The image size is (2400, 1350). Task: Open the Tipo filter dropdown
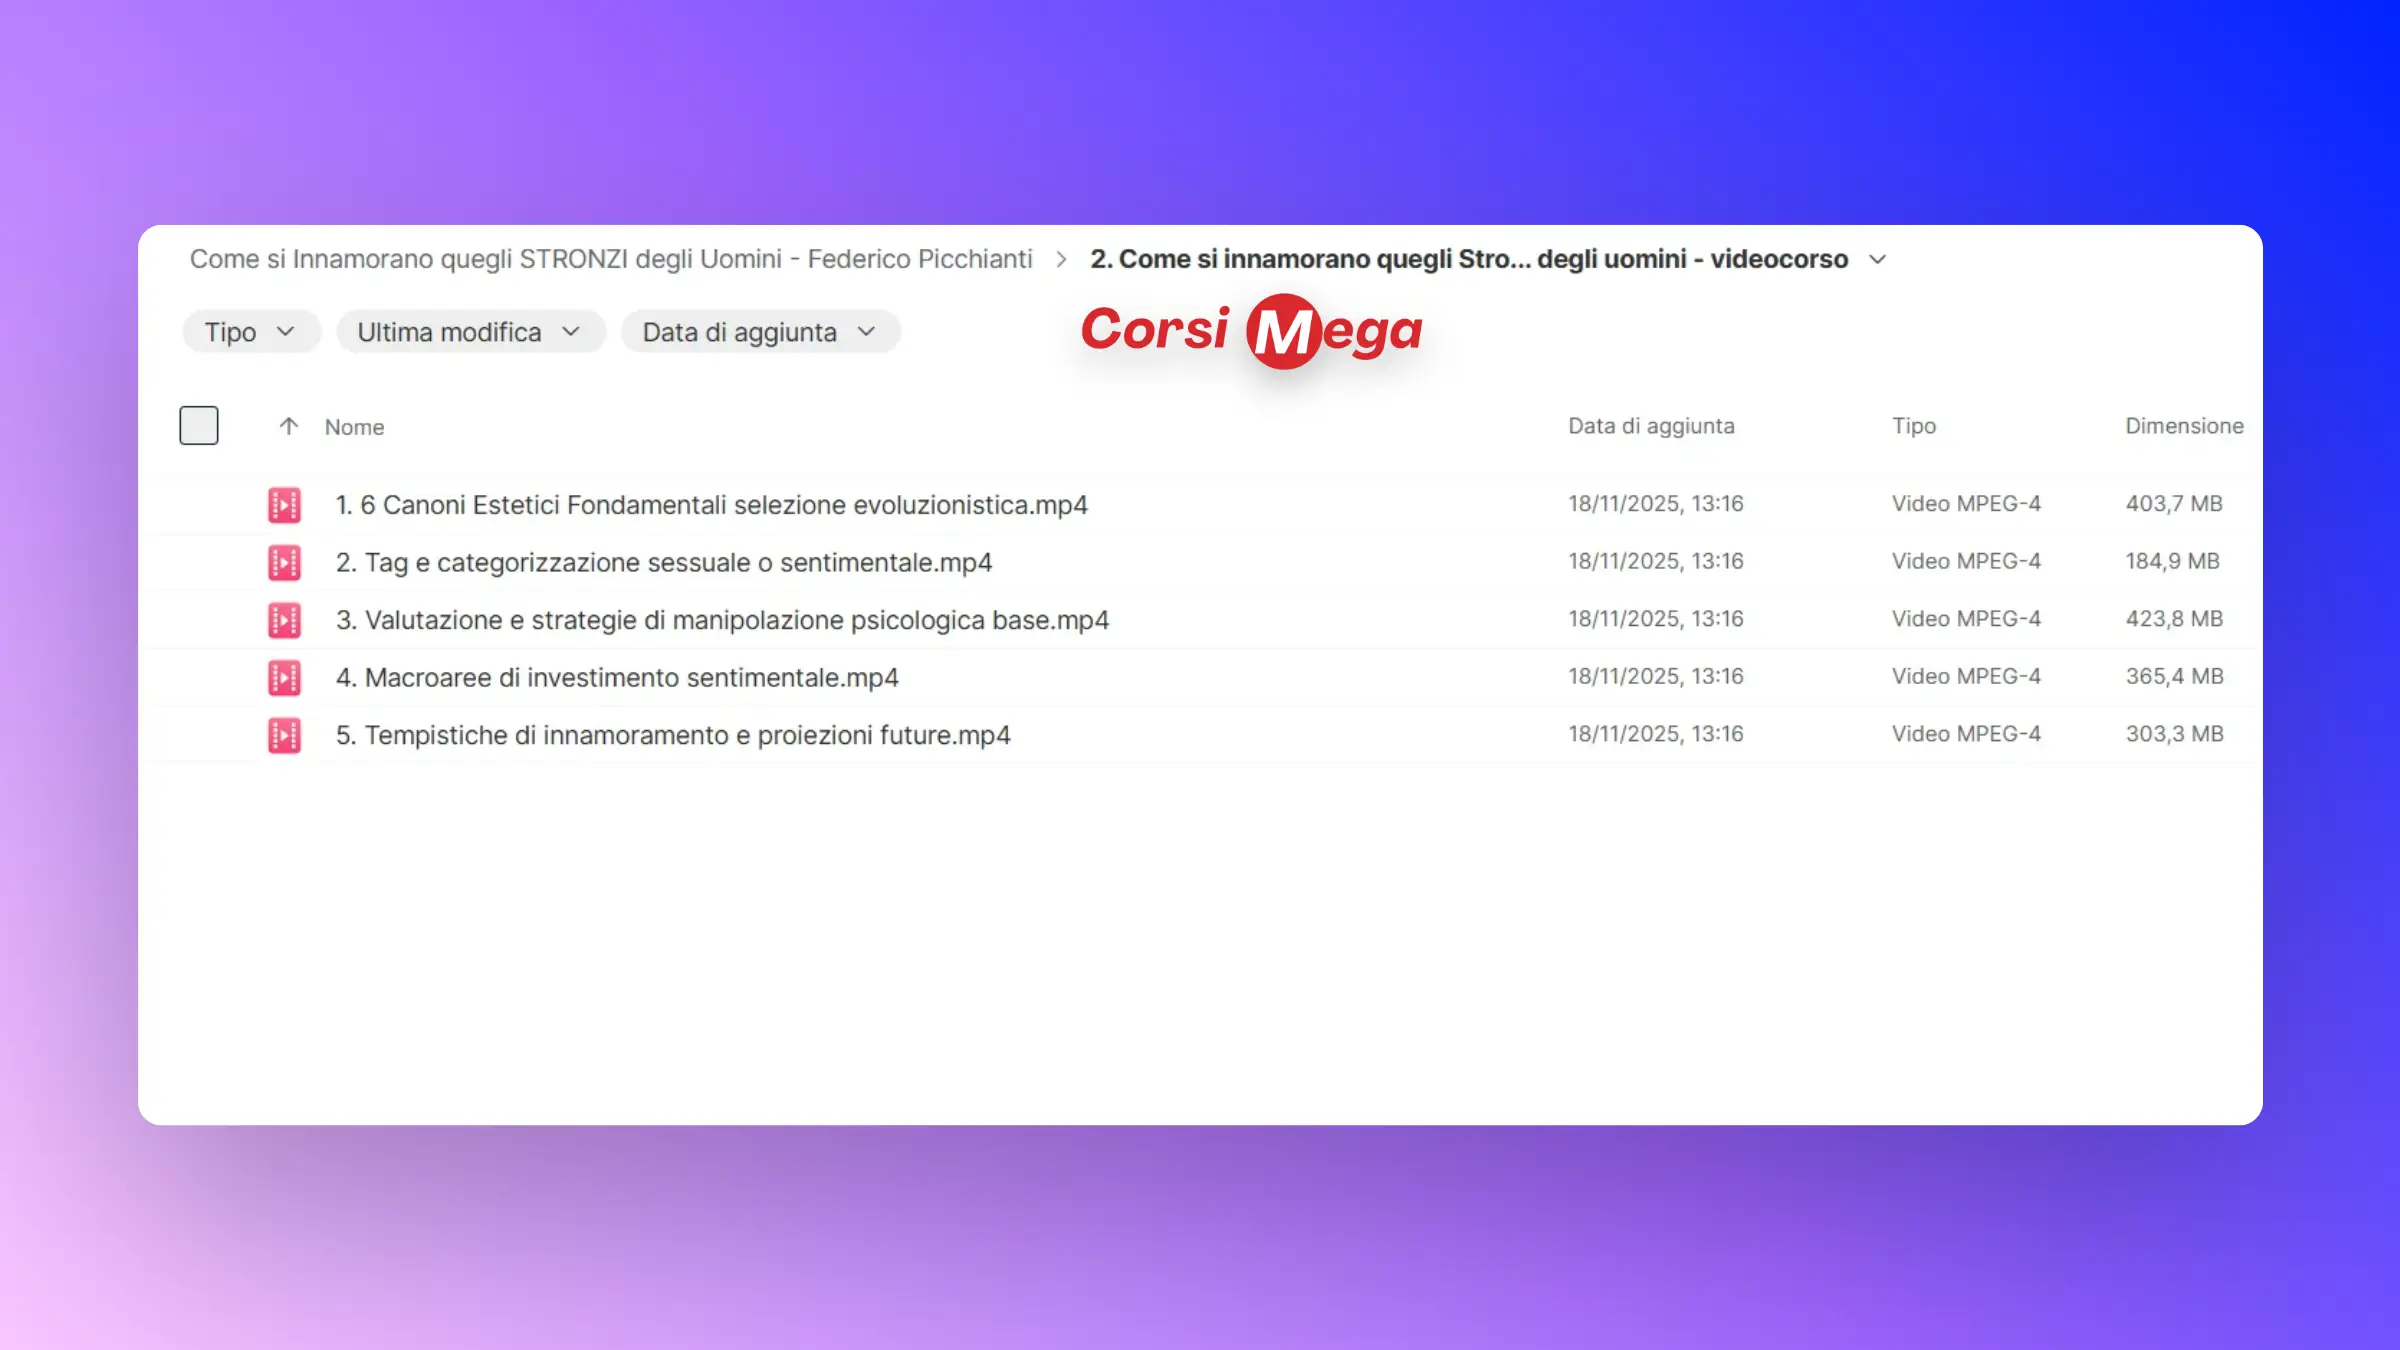250,332
